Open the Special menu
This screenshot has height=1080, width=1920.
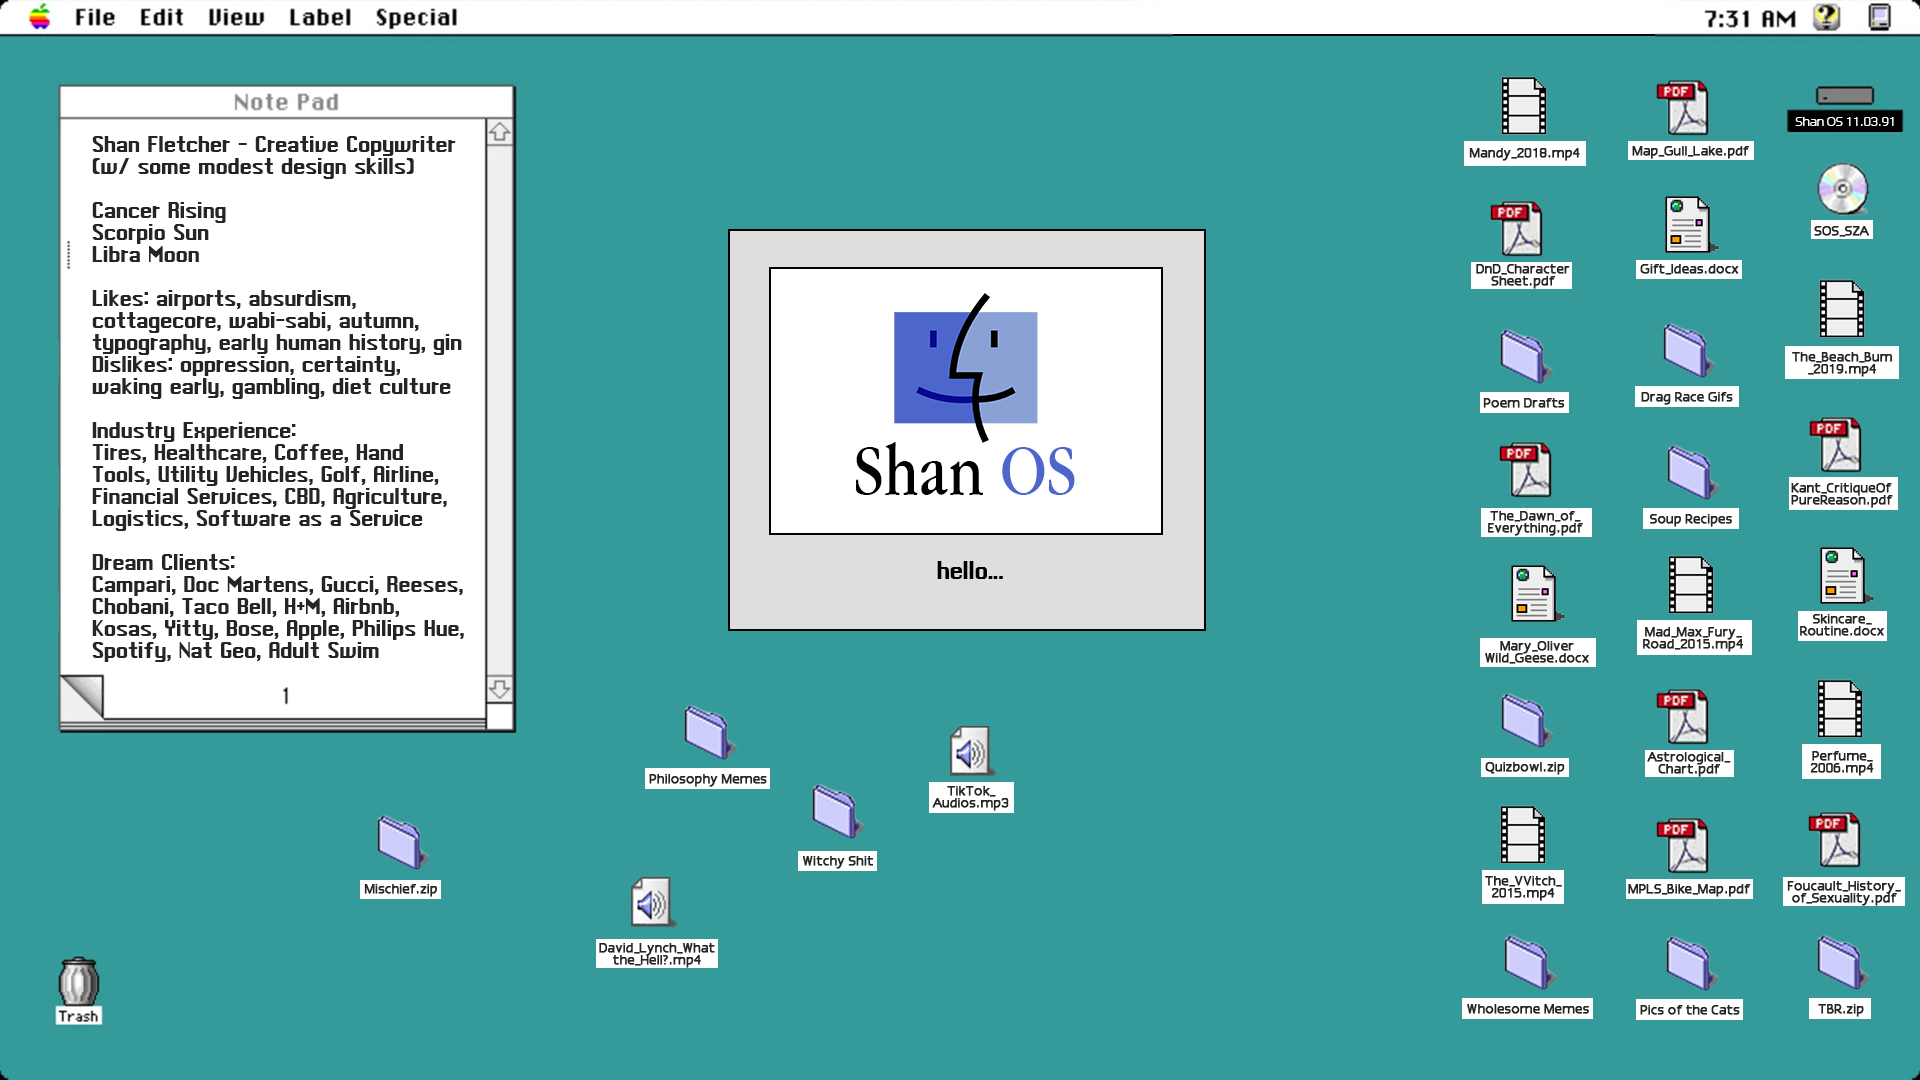pos(416,17)
